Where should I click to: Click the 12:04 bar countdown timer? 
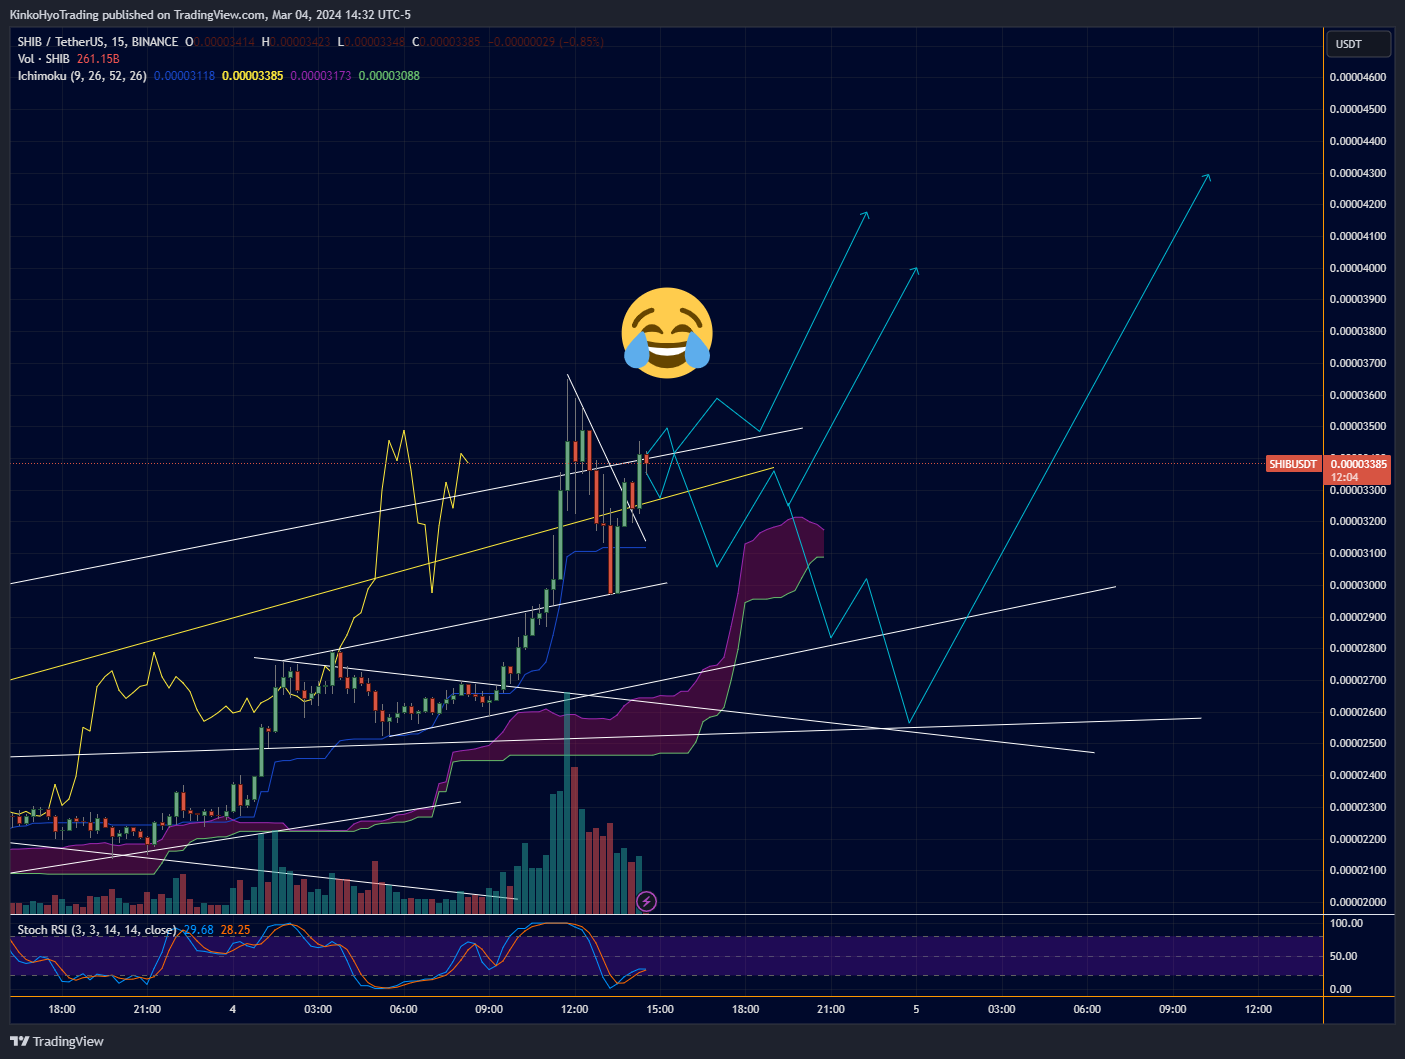coord(1345,478)
